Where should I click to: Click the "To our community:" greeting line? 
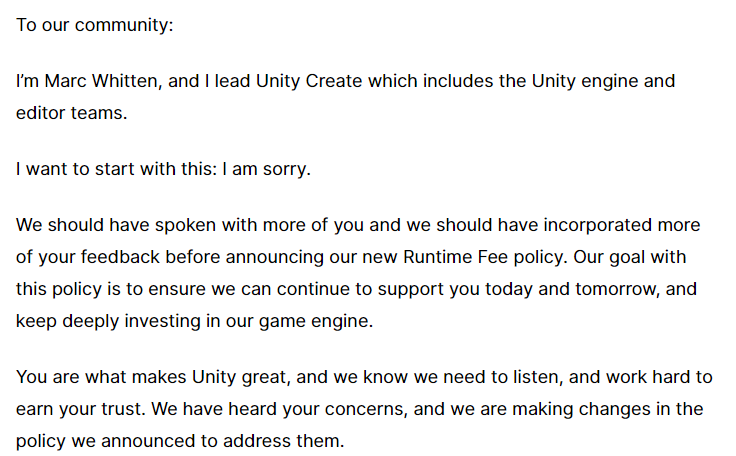[x=95, y=24]
